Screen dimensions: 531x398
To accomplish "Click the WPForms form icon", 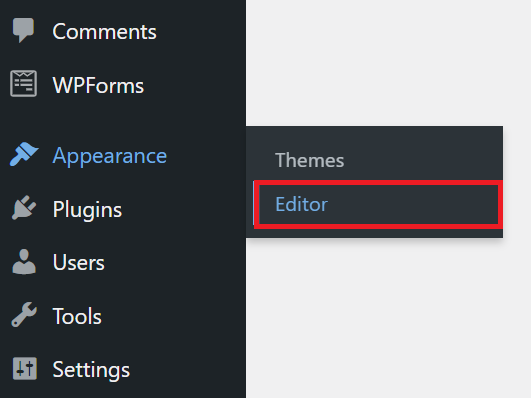I will tap(23, 83).
